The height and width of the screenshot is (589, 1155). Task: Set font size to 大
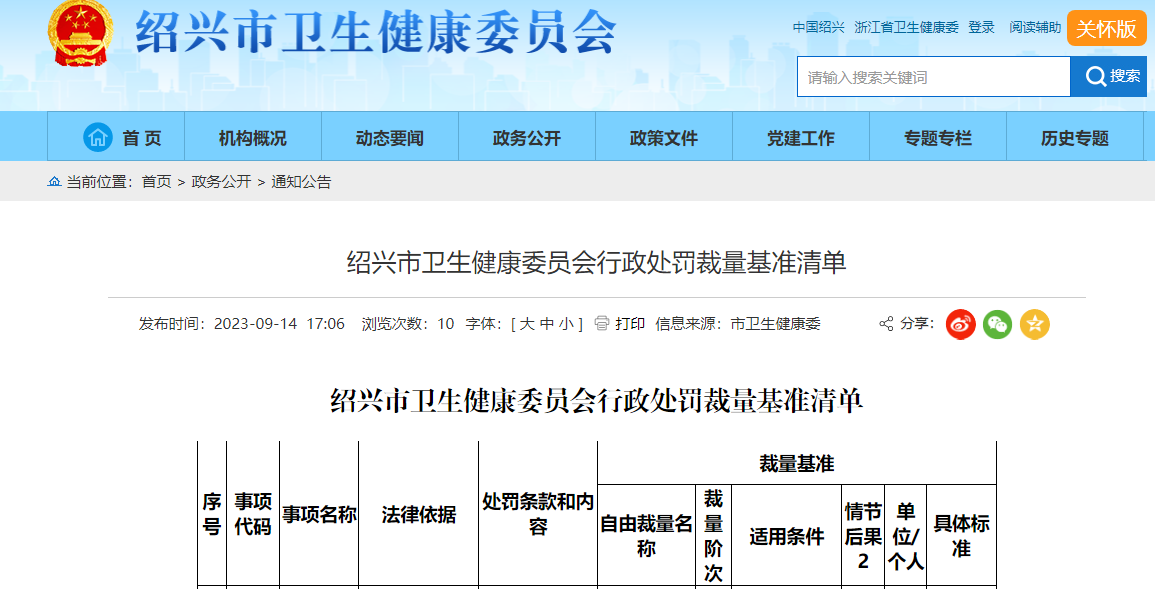coord(526,324)
